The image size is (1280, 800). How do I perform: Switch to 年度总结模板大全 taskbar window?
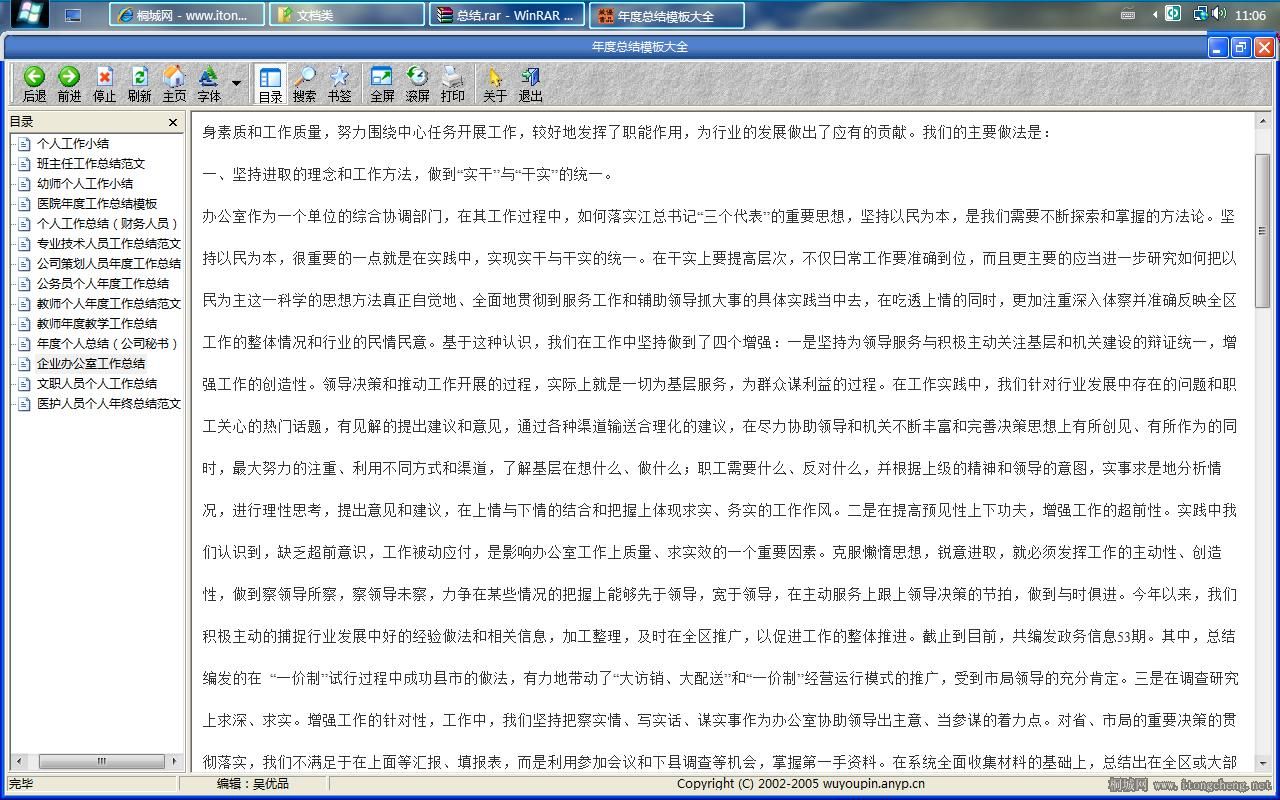click(667, 15)
